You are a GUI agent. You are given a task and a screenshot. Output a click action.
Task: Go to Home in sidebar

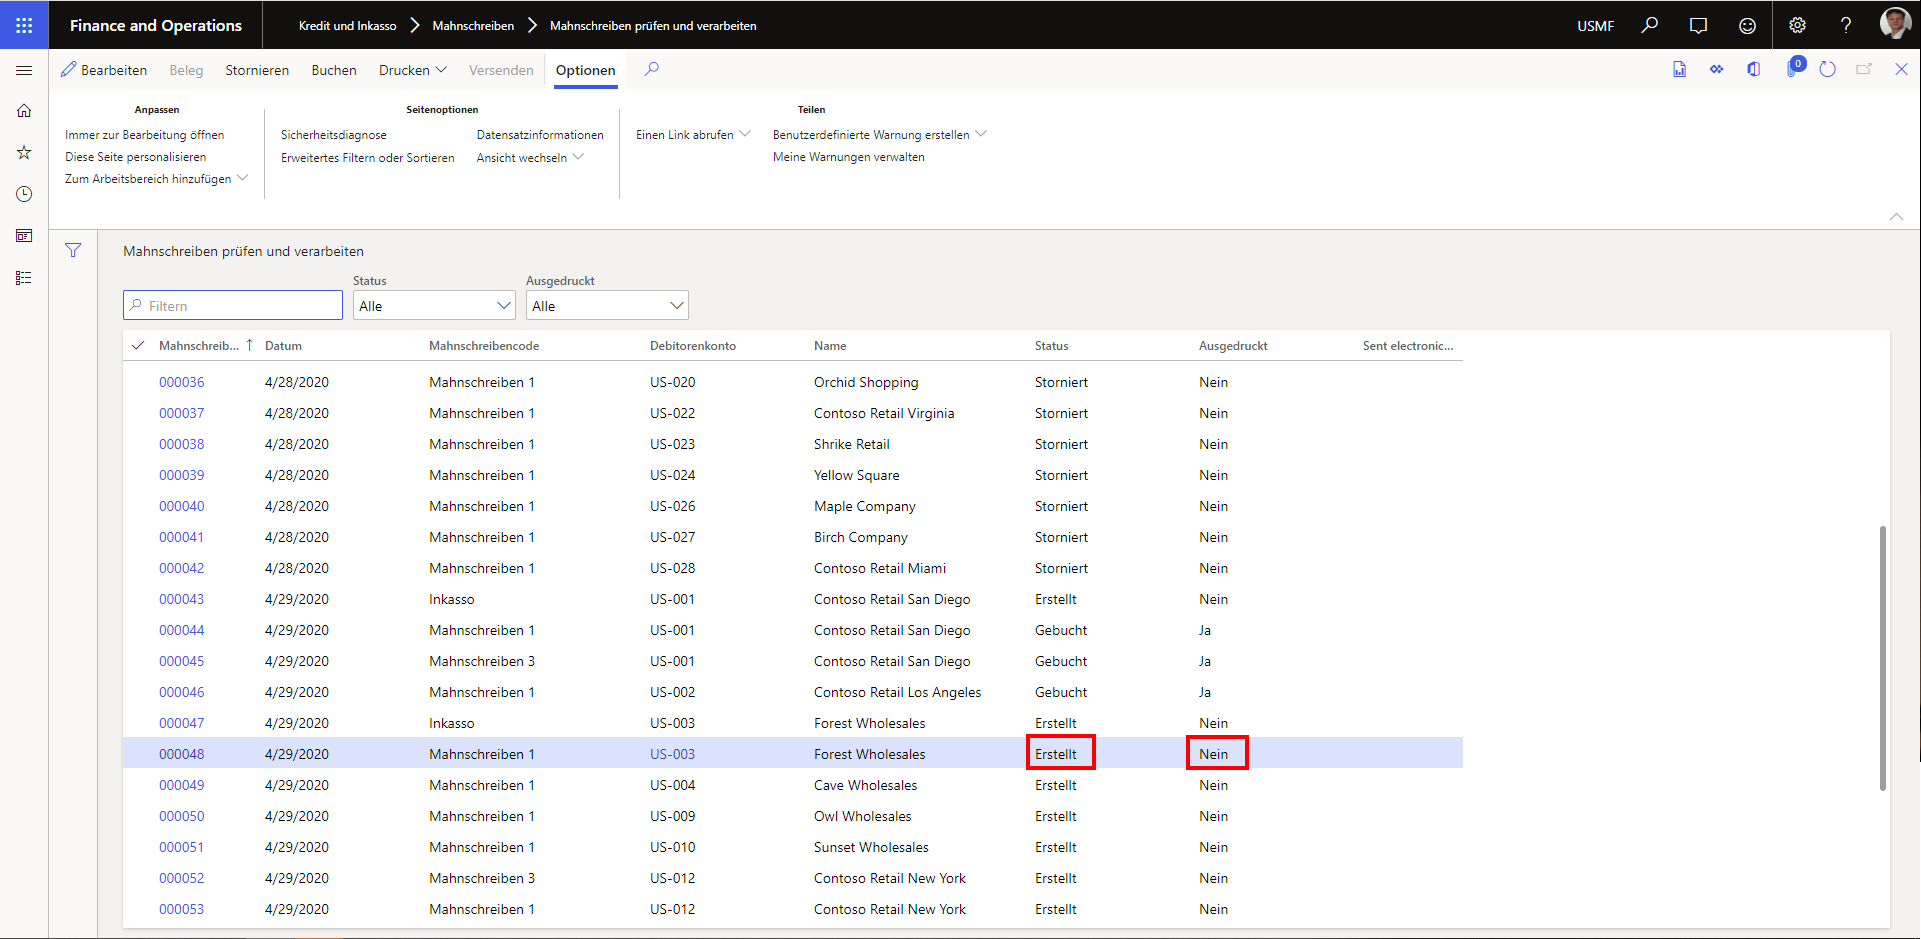(24, 111)
